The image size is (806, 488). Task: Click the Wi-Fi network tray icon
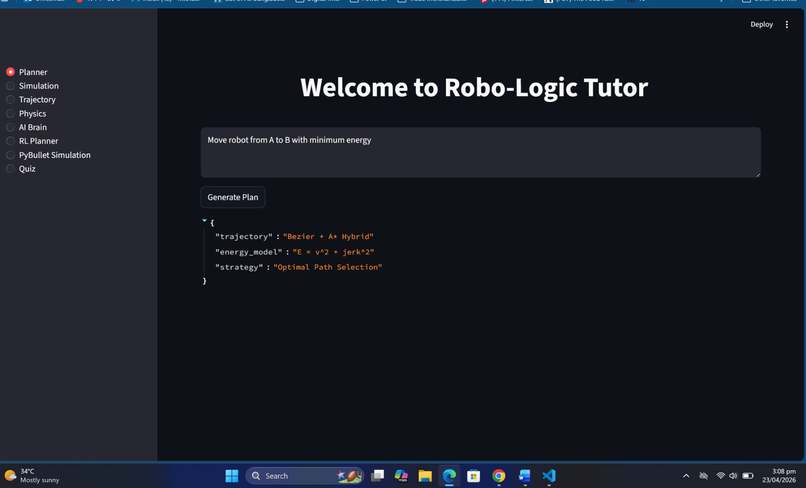click(721, 476)
